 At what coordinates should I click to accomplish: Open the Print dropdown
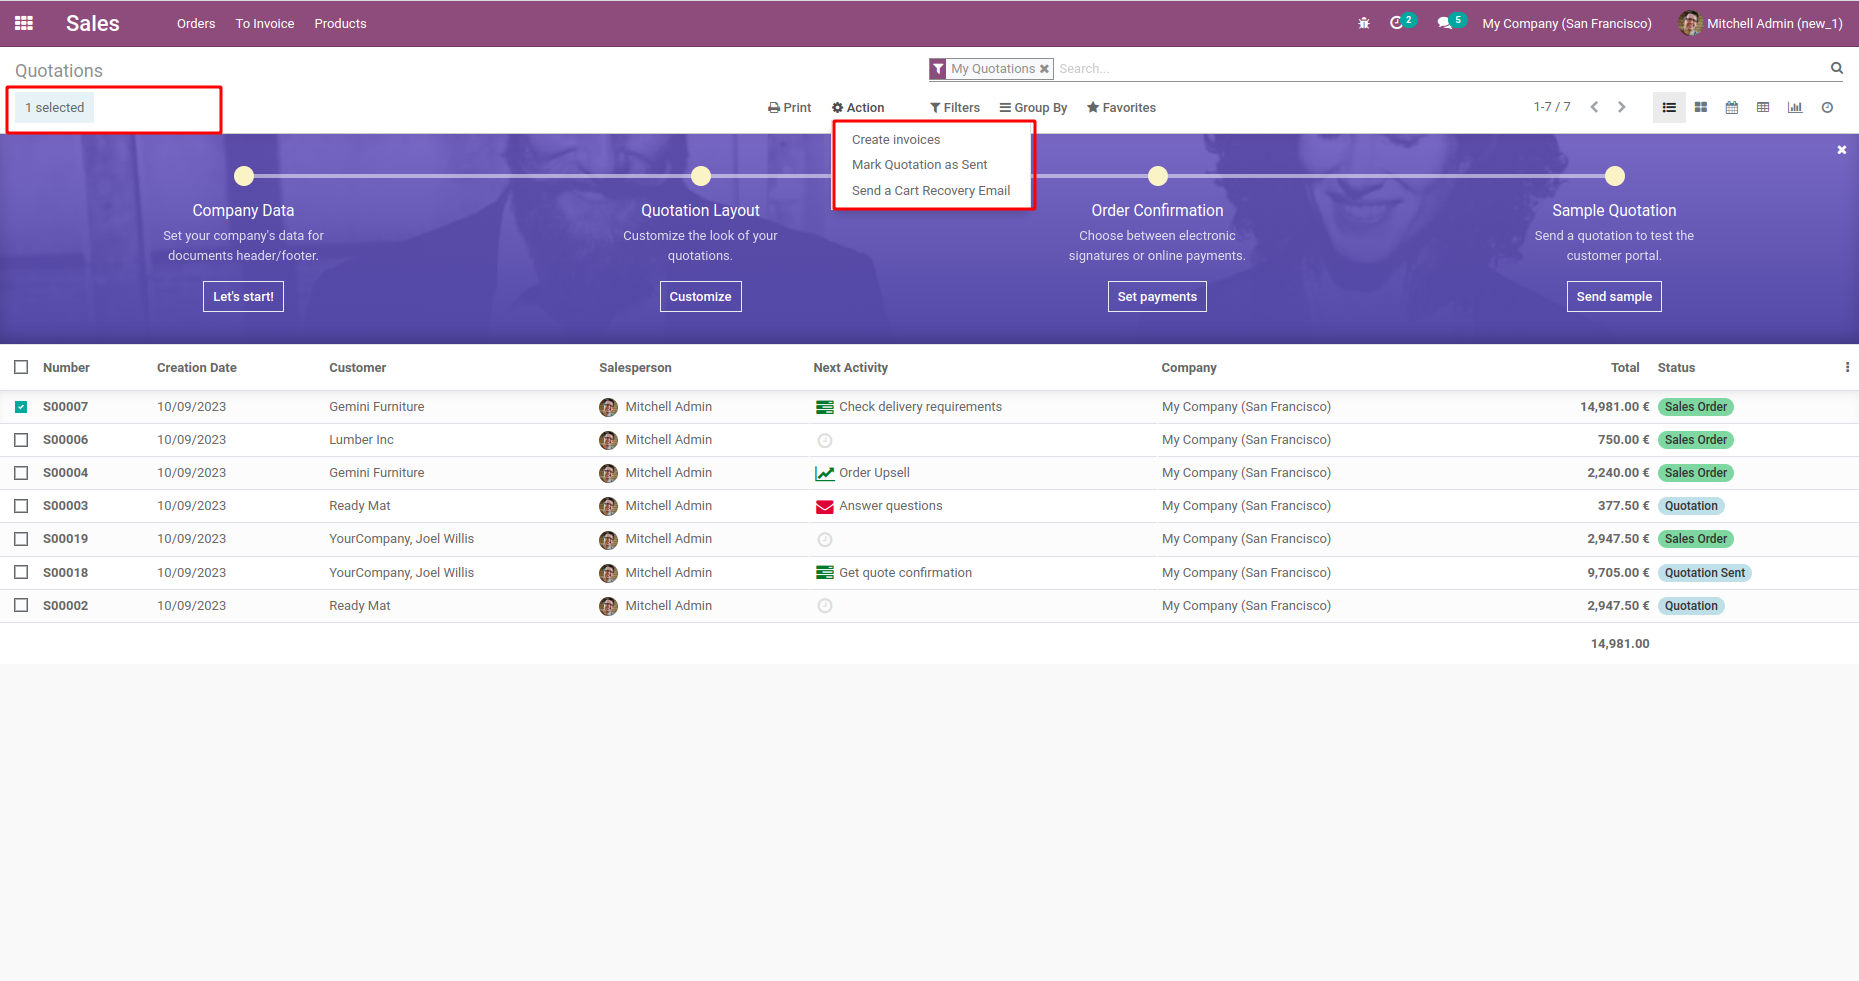pyautogui.click(x=789, y=108)
